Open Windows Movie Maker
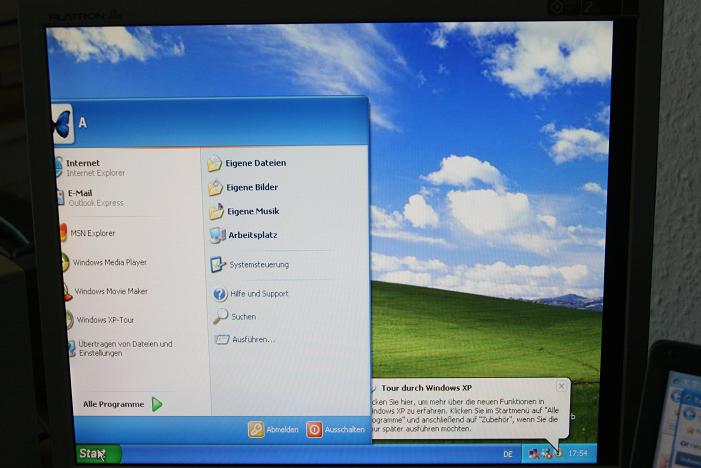This screenshot has height=468, width=701. pyautogui.click(x=106, y=291)
